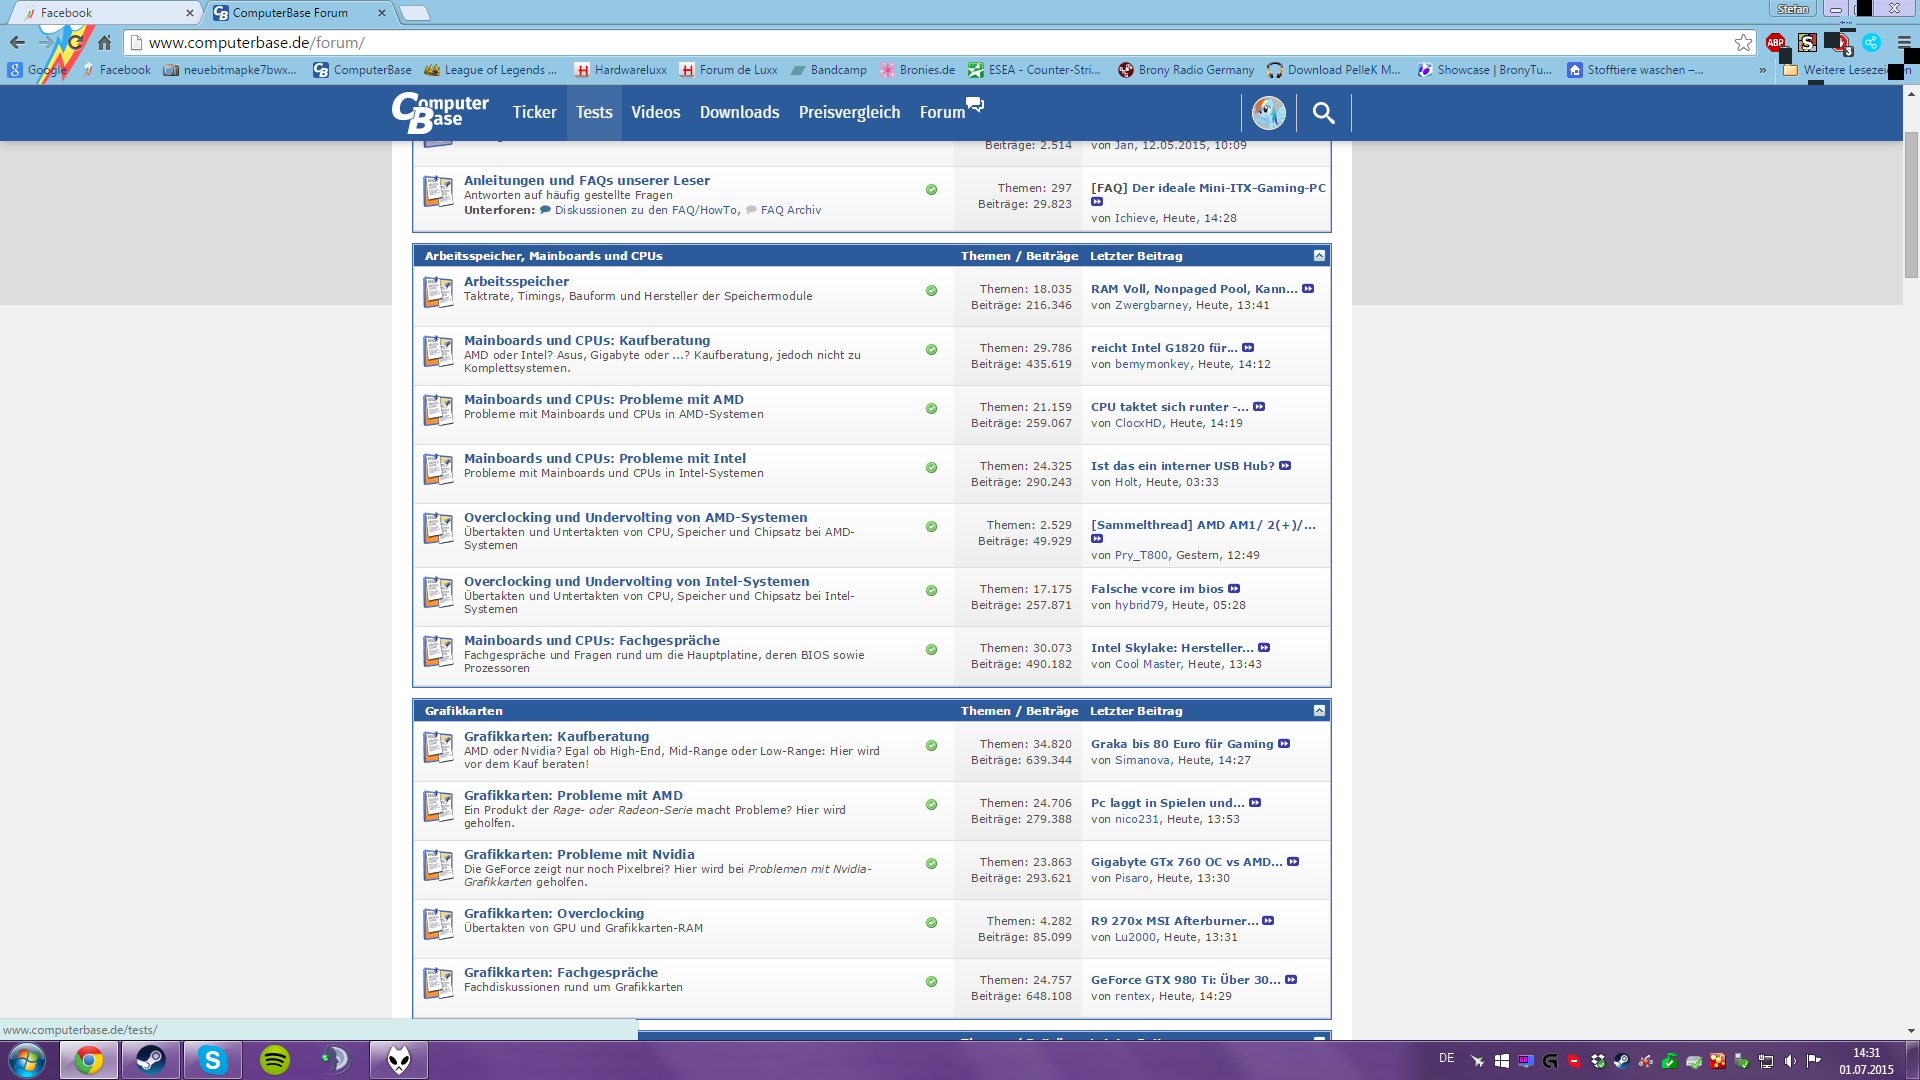Click the ComputerBase logo
Screen dimensions: 1920x1080
coord(440,112)
